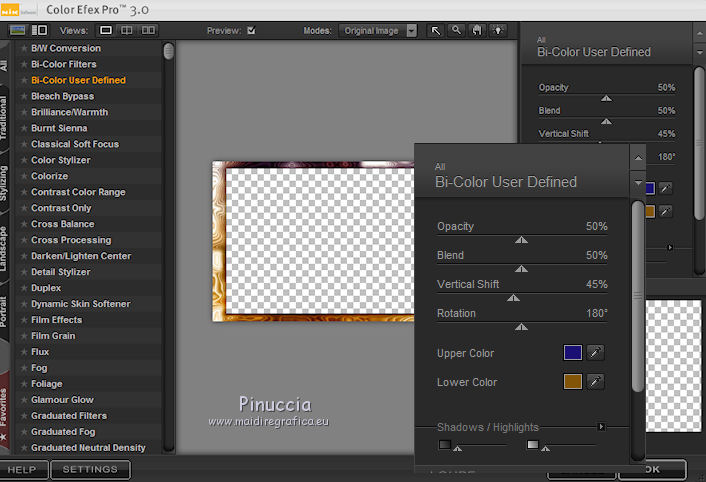This screenshot has height=482, width=706.
Task: Click the HELP button
Action: pos(22,469)
